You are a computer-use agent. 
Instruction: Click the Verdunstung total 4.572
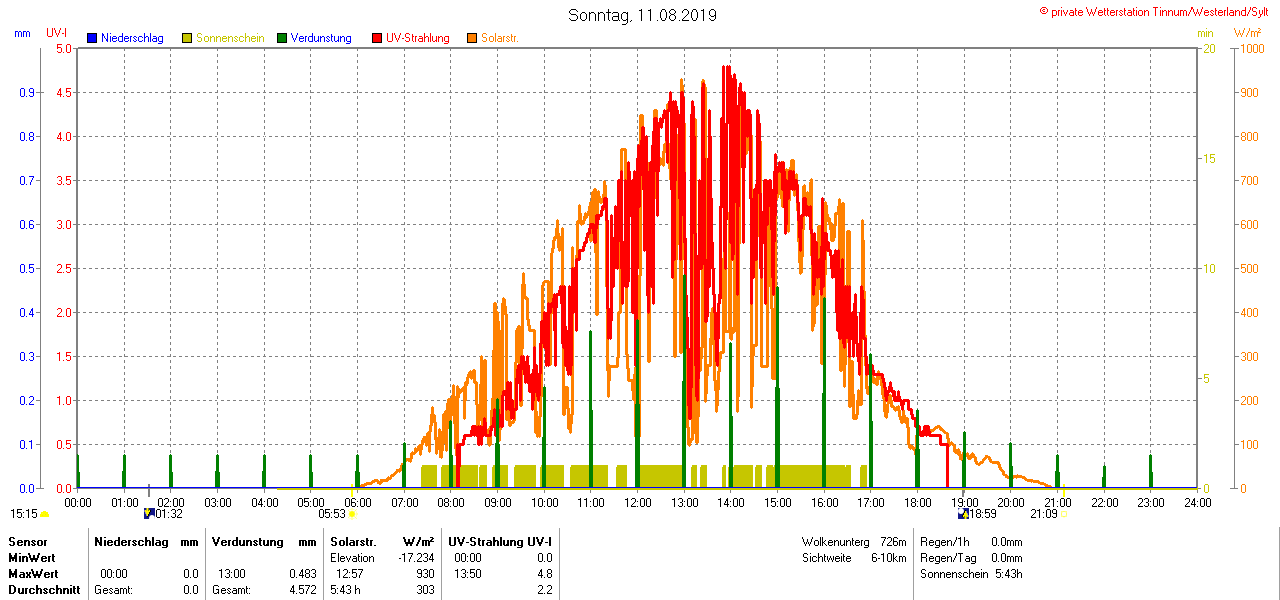click(x=303, y=590)
